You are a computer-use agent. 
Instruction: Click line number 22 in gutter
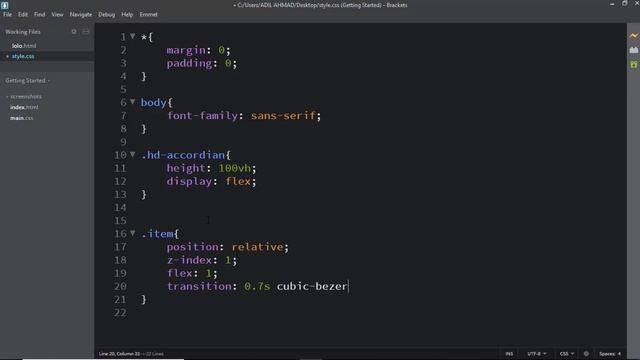120,313
